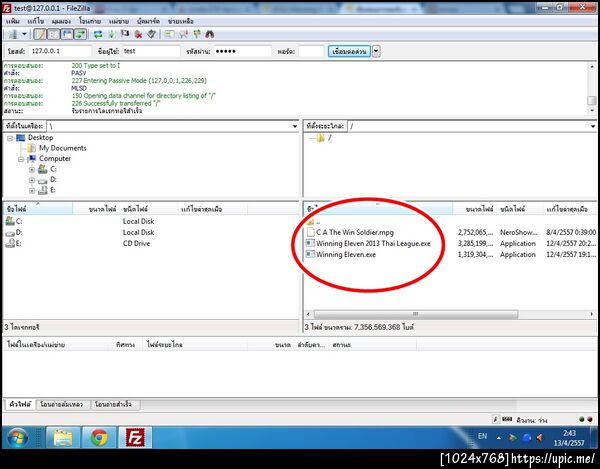Sort the local list by file size column
Screen dimensions: 600x469
click(96, 209)
